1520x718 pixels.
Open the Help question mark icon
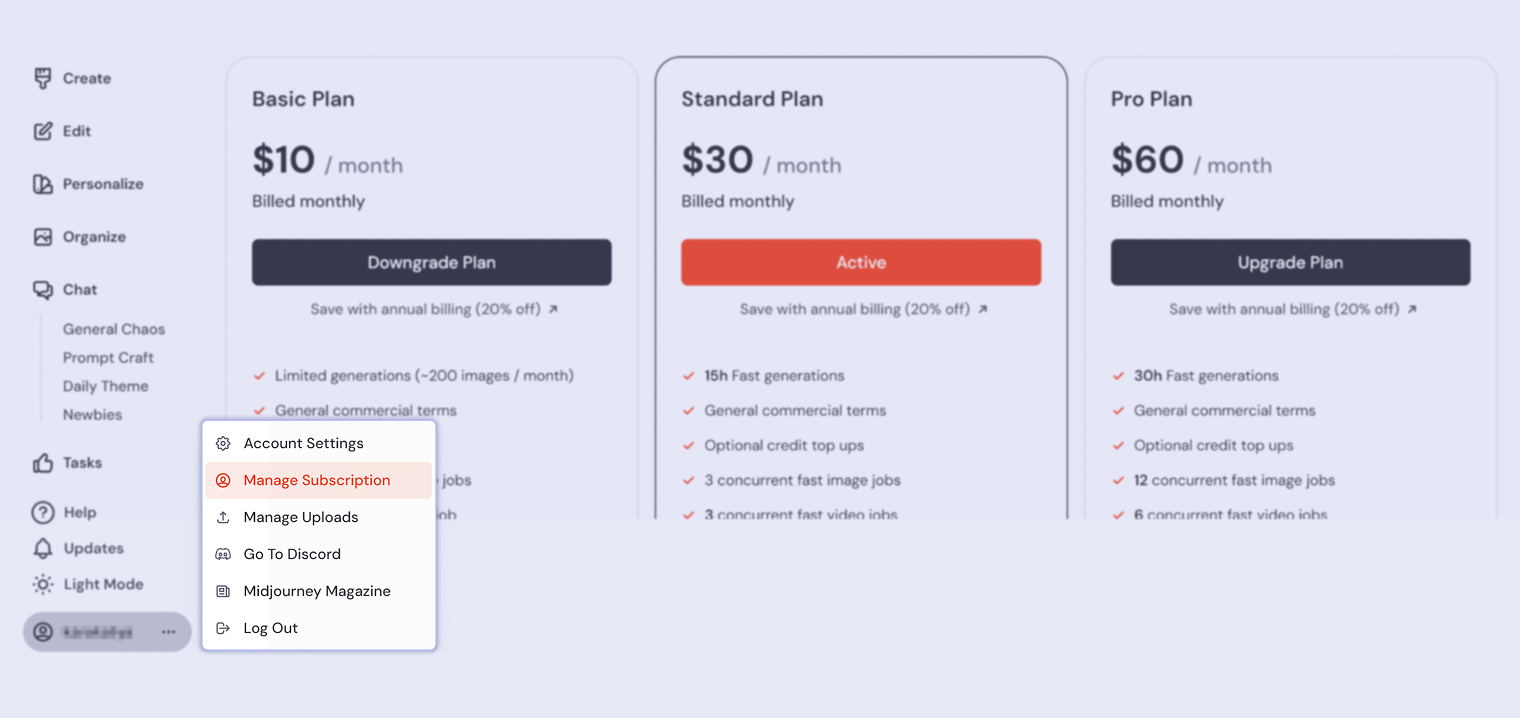42,512
